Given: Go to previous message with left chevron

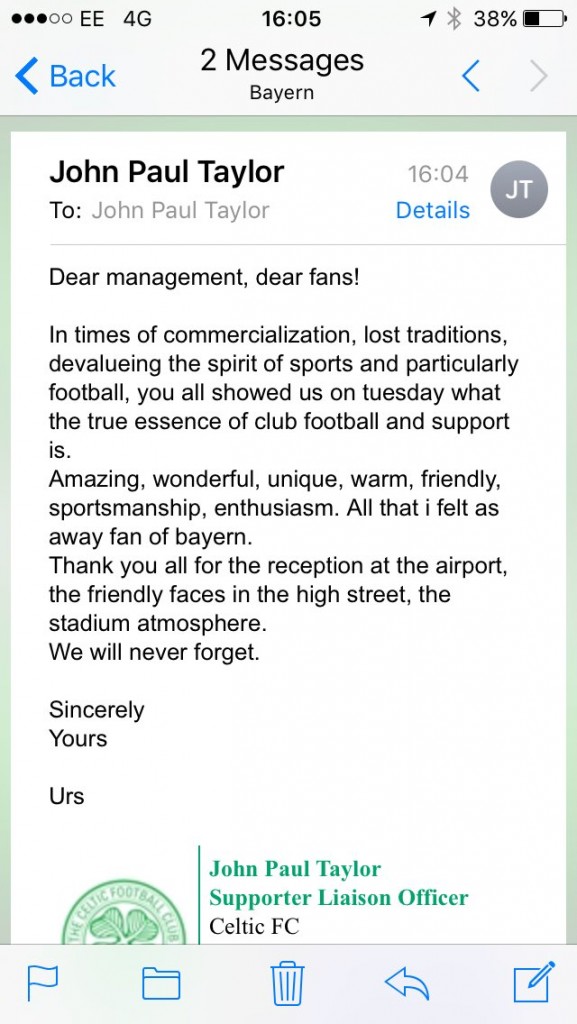Looking at the screenshot, I should tap(471, 76).
